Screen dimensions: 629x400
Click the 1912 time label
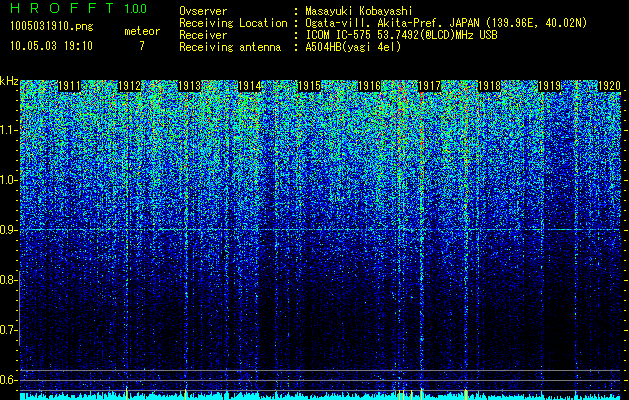click(x=129, y=86)
